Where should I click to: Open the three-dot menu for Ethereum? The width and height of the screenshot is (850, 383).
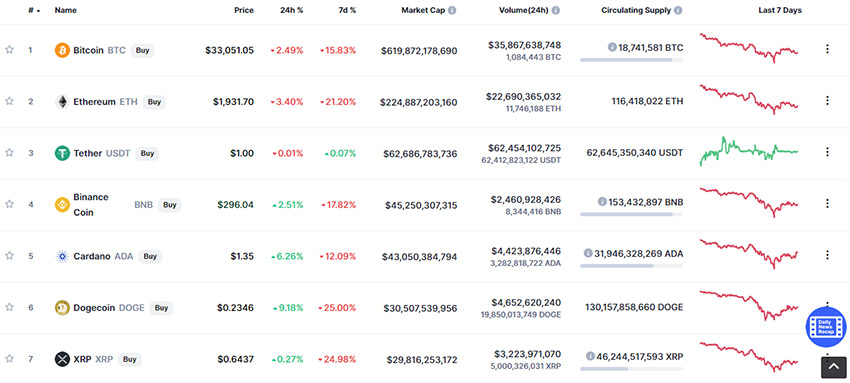[x=827, y=100]
